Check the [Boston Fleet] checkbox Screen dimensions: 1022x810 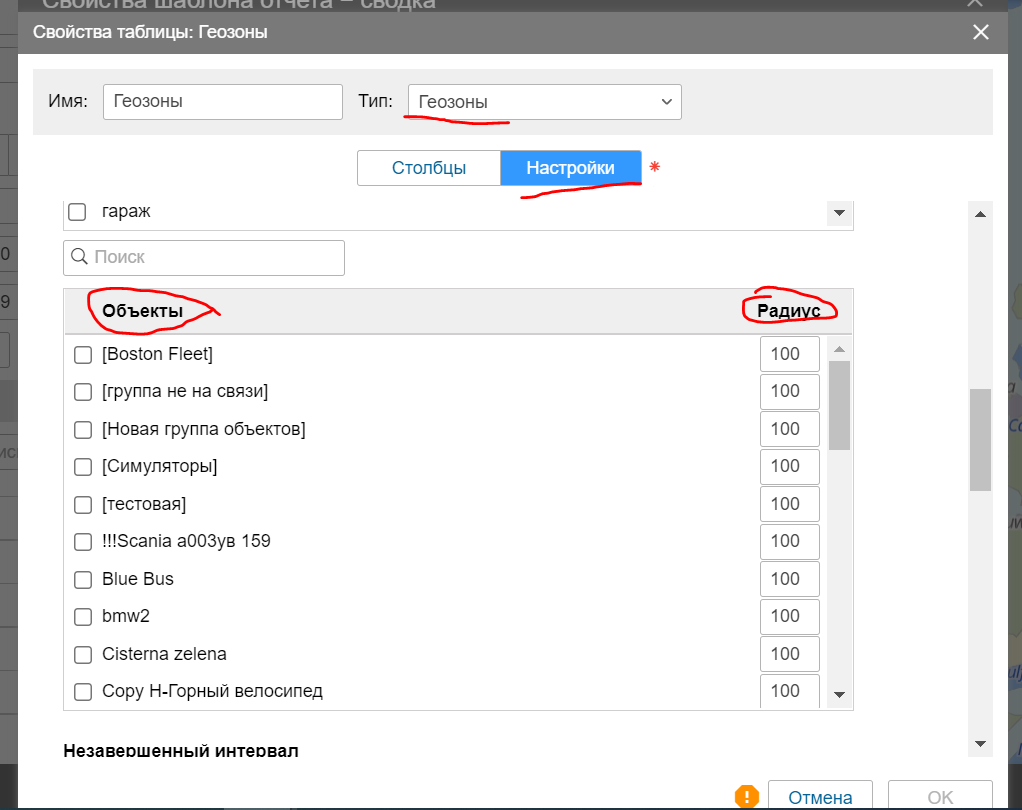[84, 354]
